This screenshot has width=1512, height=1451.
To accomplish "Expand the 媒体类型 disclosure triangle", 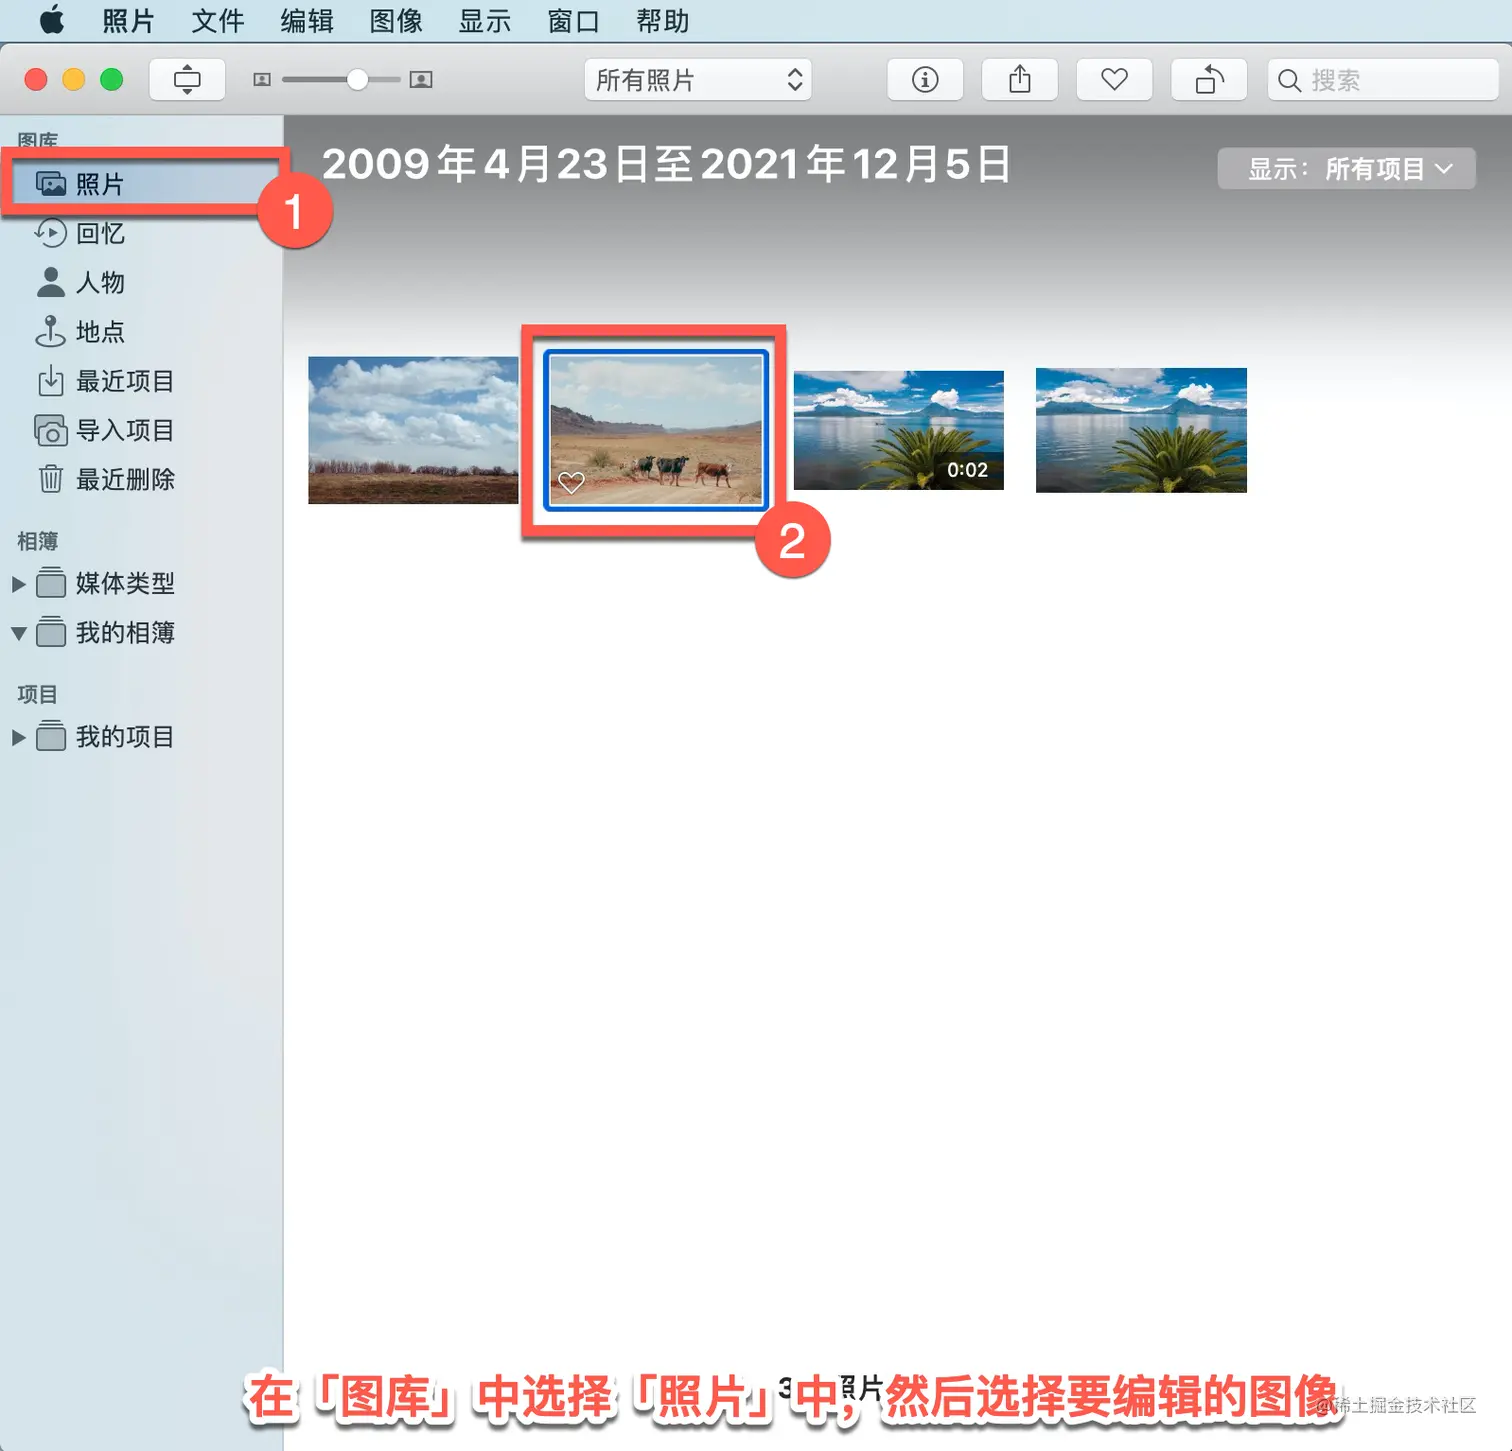I will pyautogui.click(x=18, y=584).
